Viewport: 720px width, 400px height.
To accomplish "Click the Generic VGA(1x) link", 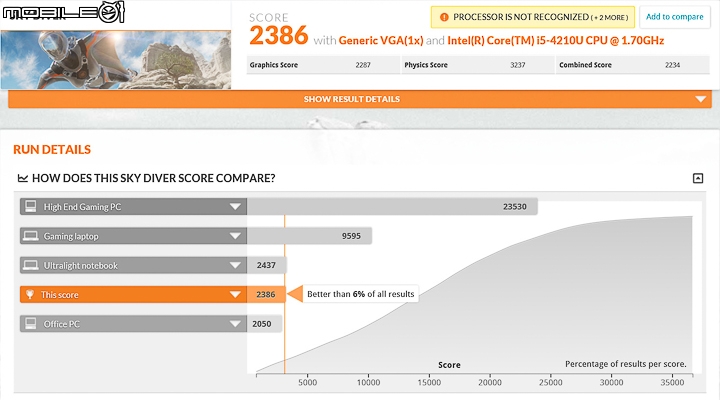I will click(381, 41).
